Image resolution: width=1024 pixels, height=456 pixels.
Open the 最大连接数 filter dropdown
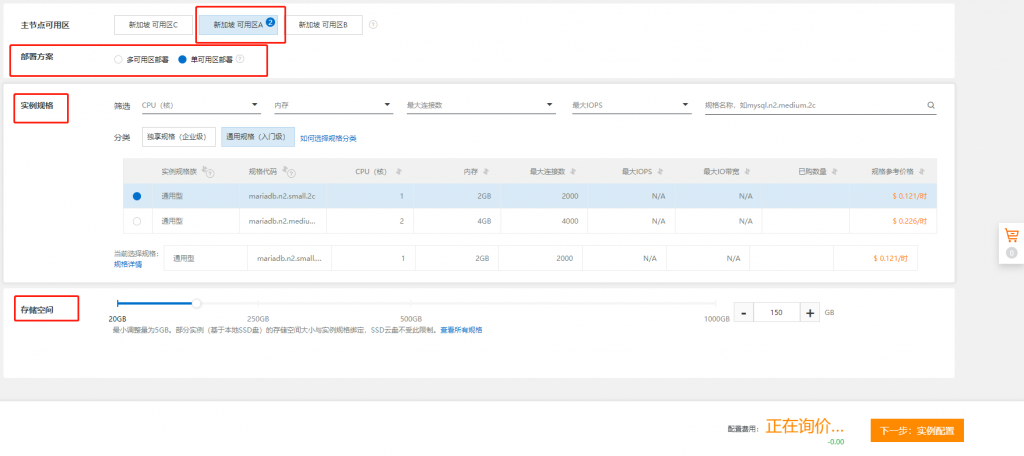[481, 105]
